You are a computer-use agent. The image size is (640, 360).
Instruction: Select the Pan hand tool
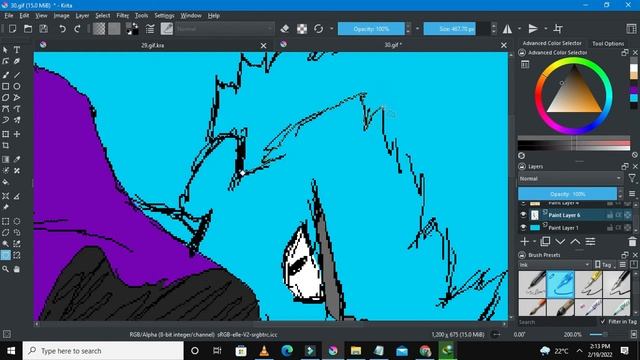pos(17,269)
